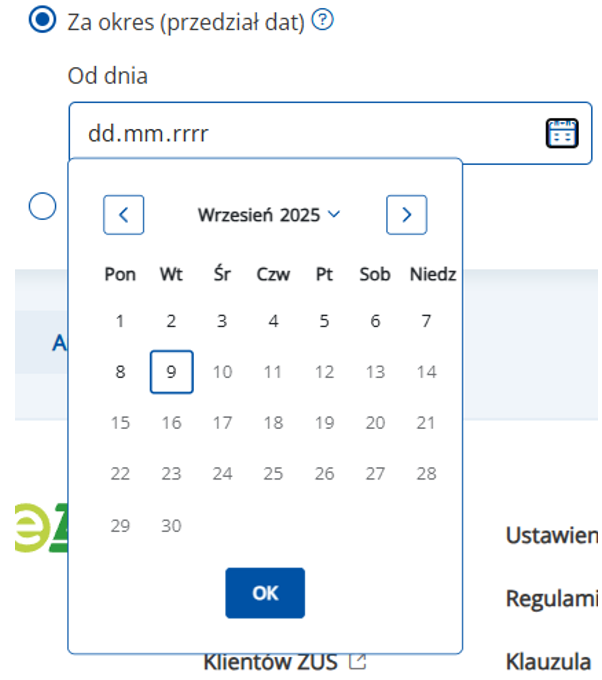This screenshot has height=680, width=602.
Task: Choose day 5 in September calendar
Action: [x=324, y=321]
